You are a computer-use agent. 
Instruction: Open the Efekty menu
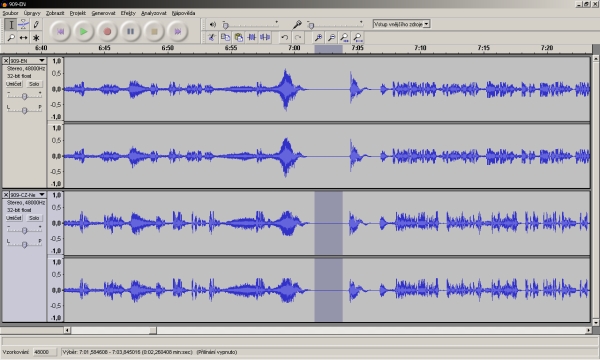click(128, 13)
